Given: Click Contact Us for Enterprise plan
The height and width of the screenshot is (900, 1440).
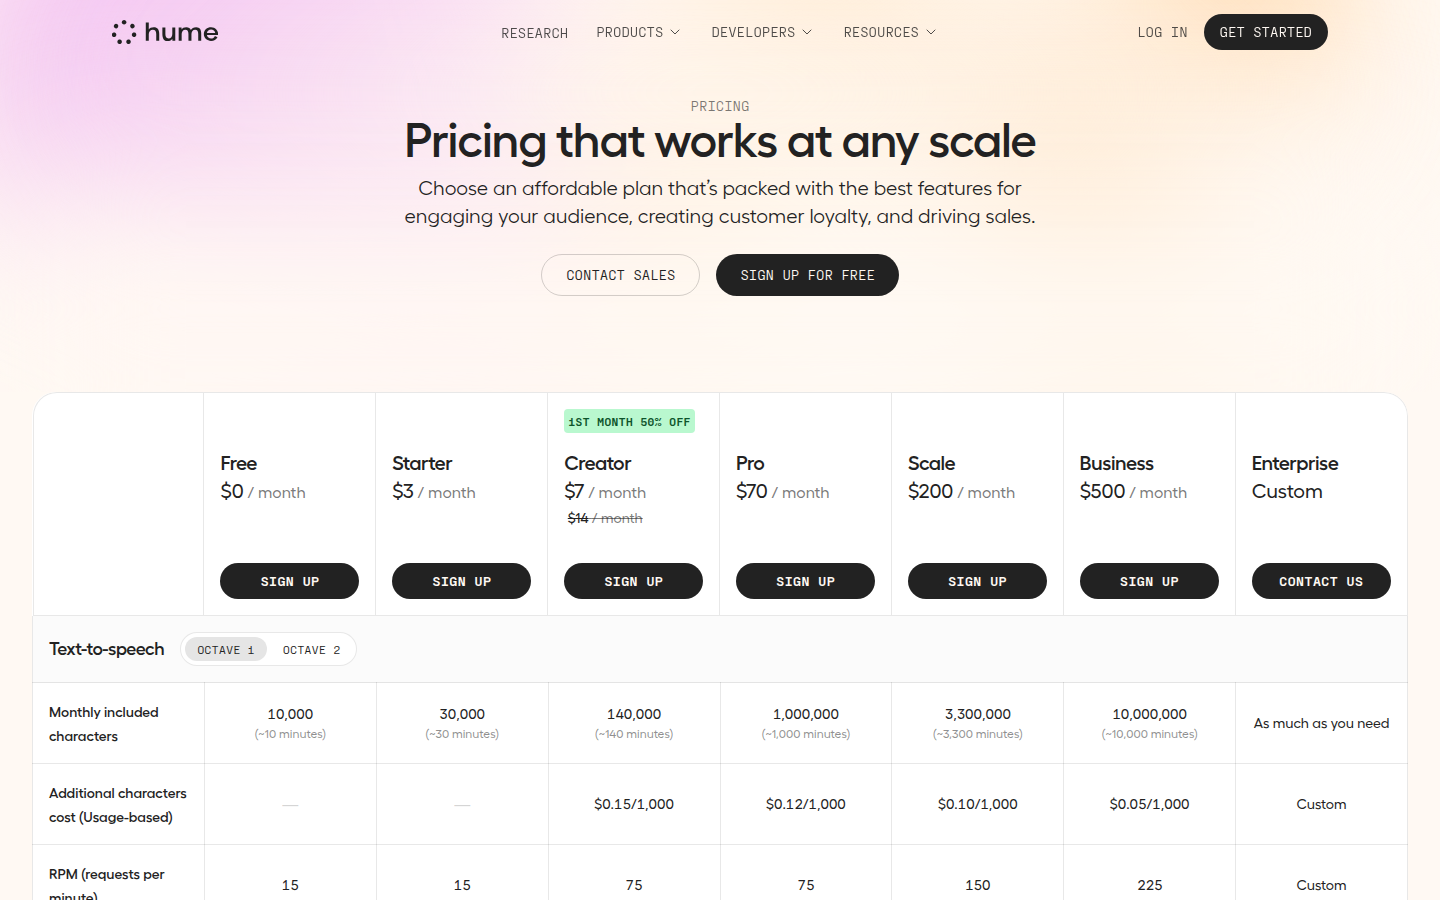Looking at the screenshot, I should pyautogui.click(x=1321, y=581).
